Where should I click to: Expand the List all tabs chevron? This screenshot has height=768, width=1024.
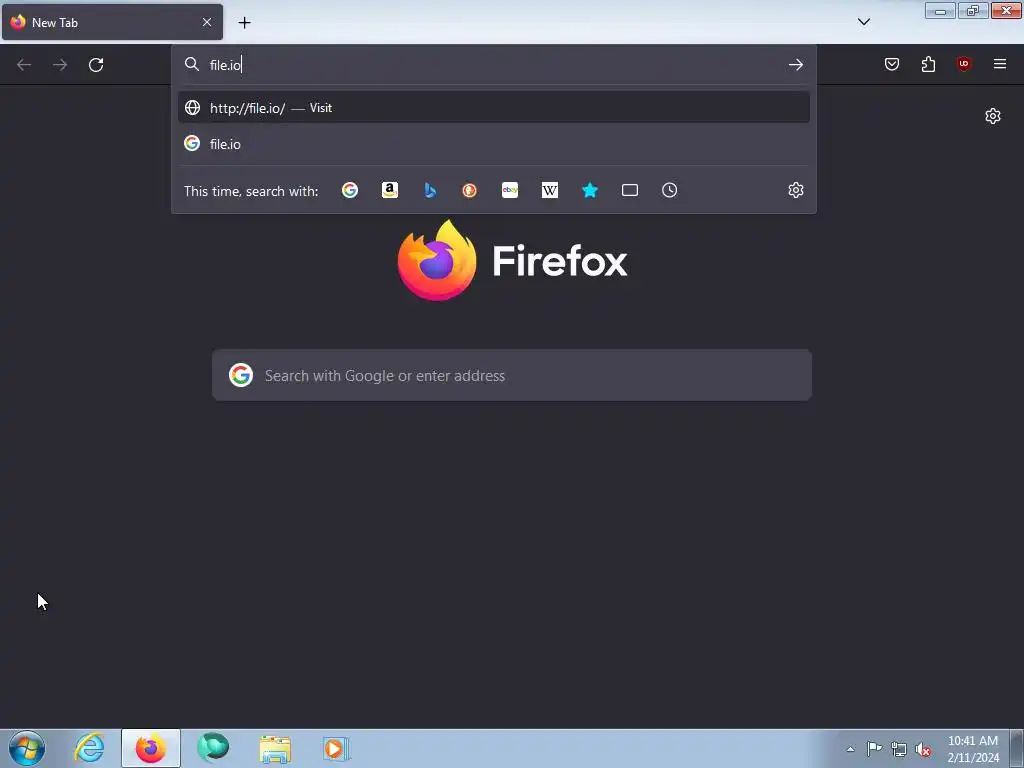pos(863,22)
